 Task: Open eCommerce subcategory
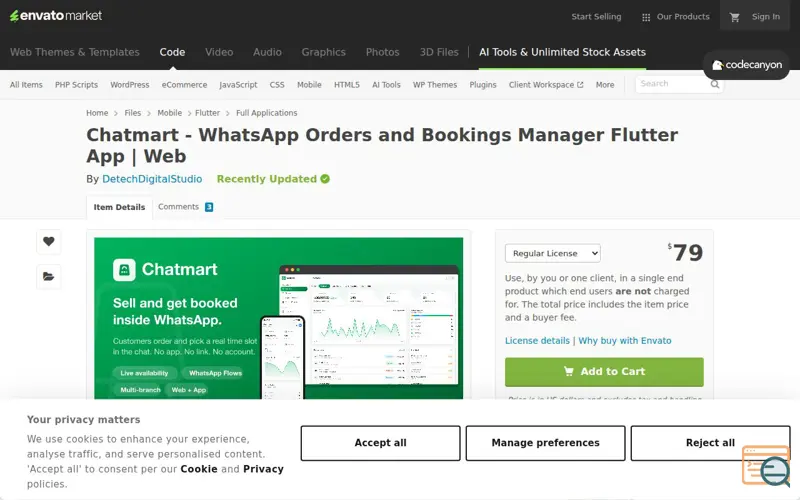(184, 85)
